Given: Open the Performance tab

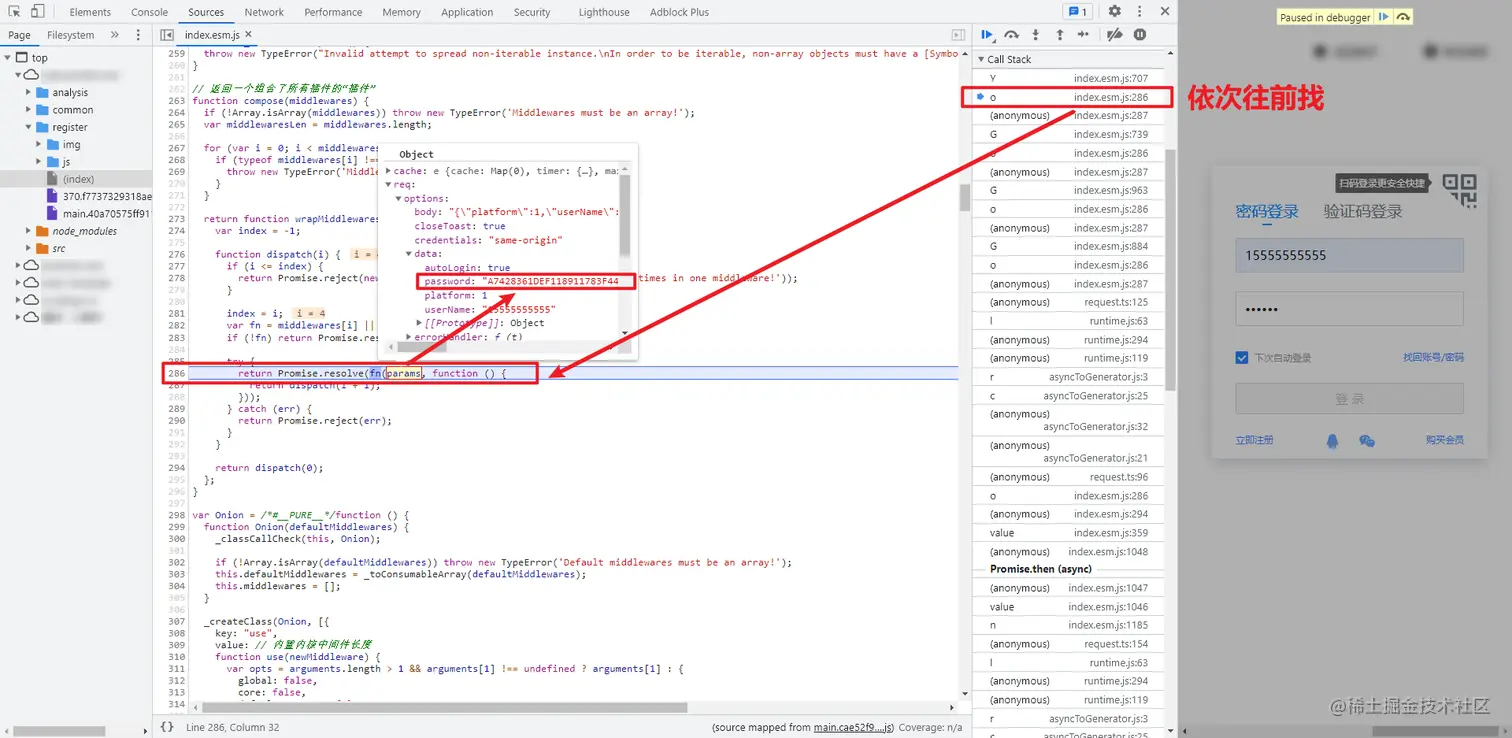Looking at the screenshot, I should 333,12.
